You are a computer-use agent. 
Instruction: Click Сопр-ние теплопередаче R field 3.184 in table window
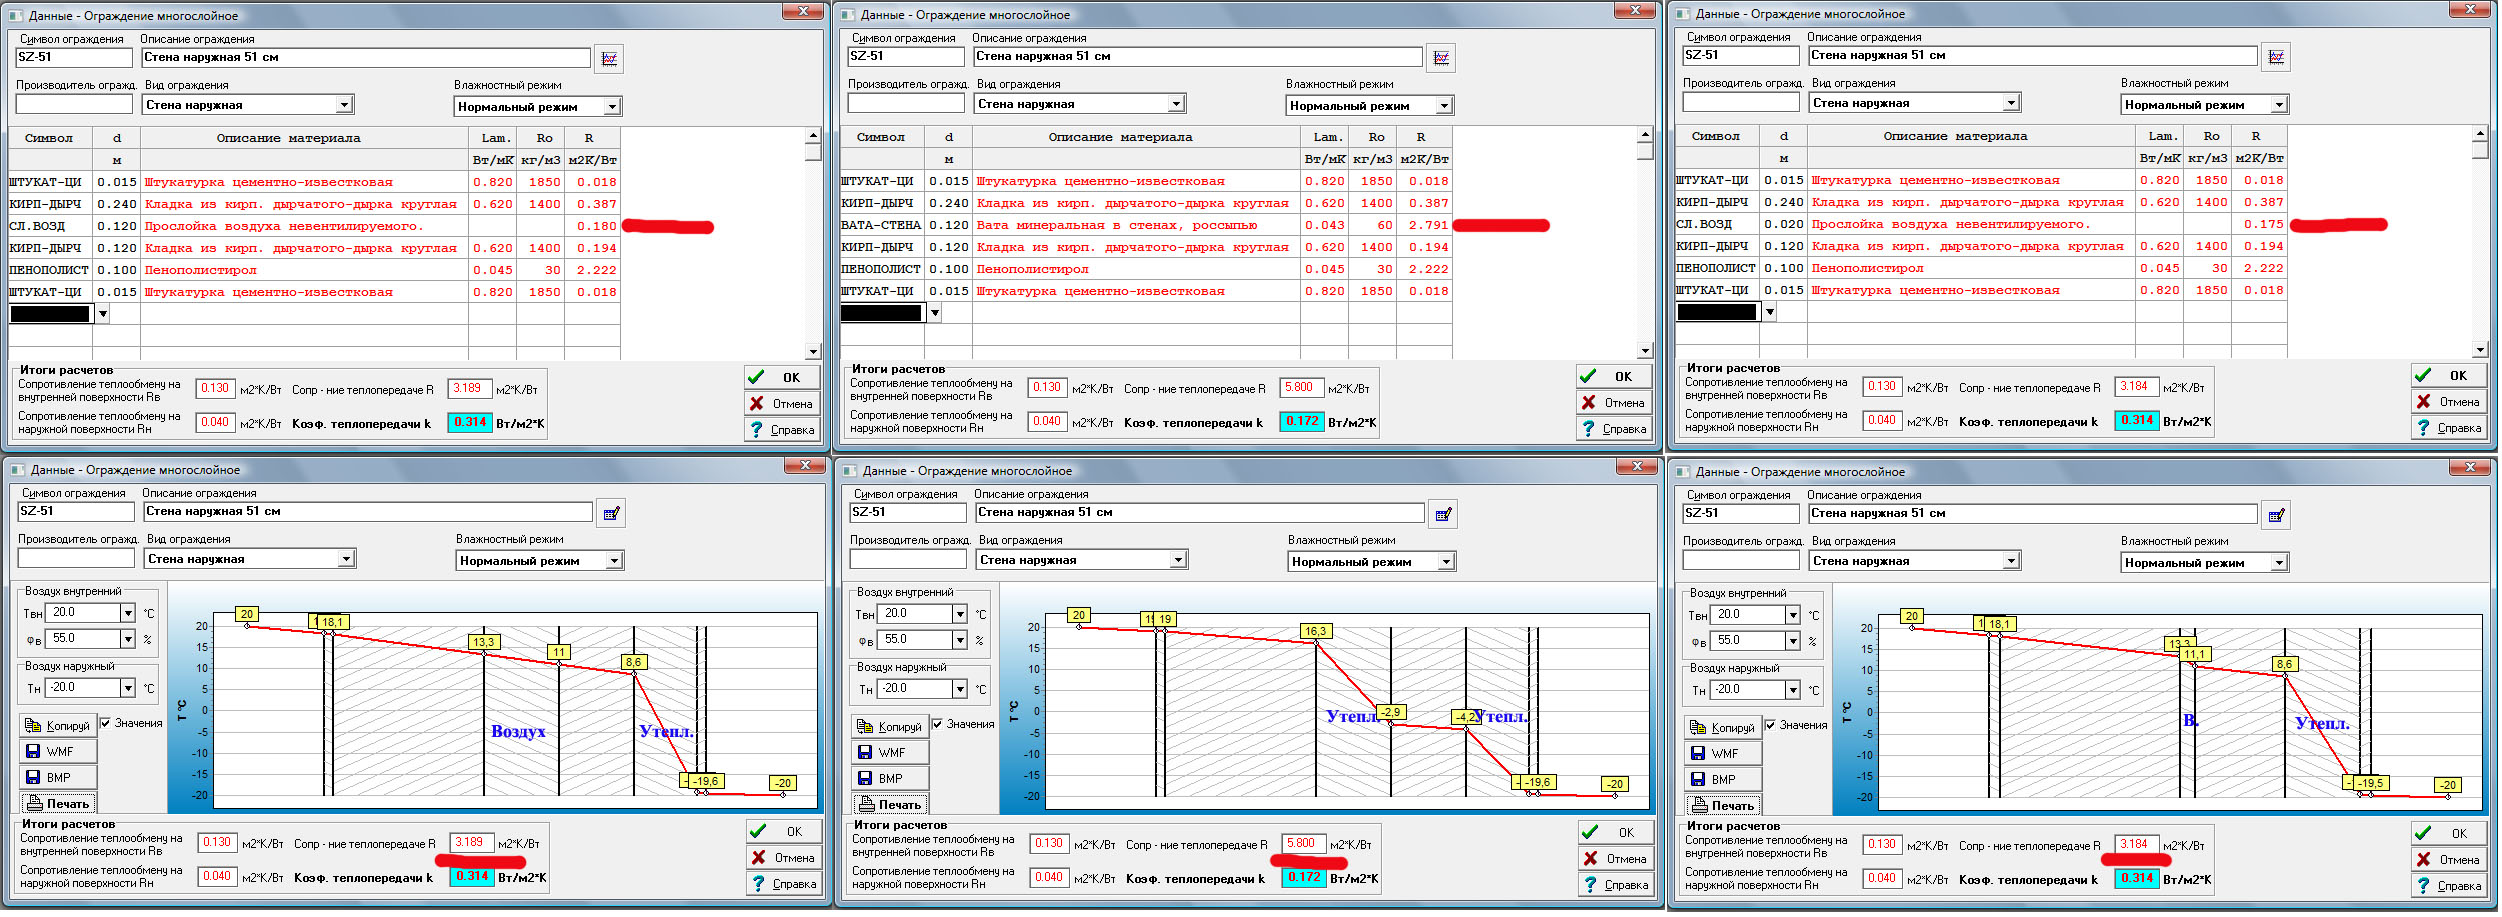(2137, 387)
